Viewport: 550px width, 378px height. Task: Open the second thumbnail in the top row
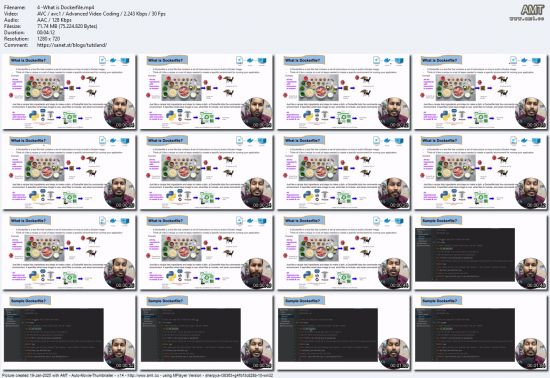pos(206,92)
